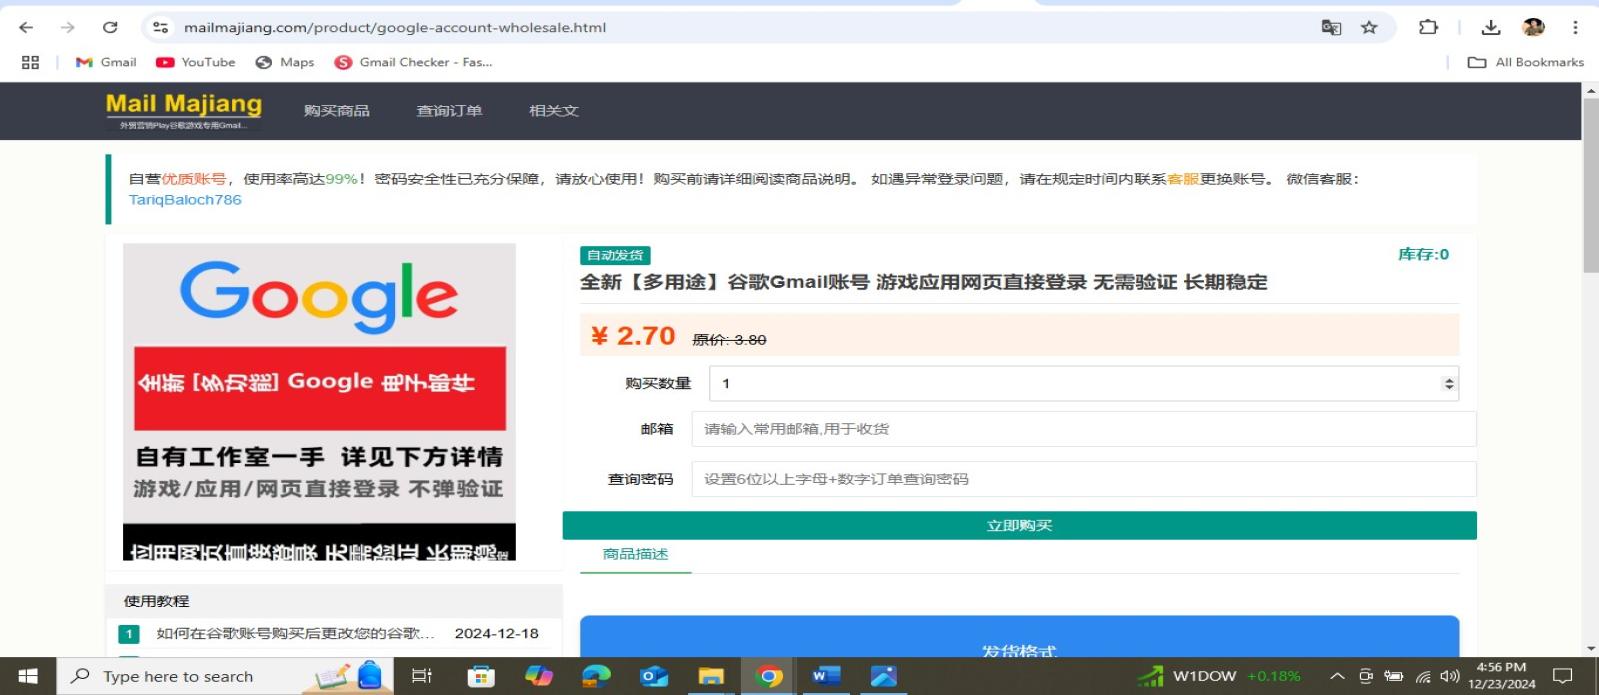Adjust quantity with the 购买数量 stepper arrows
1599x695 pixels.
point(1449,384)
